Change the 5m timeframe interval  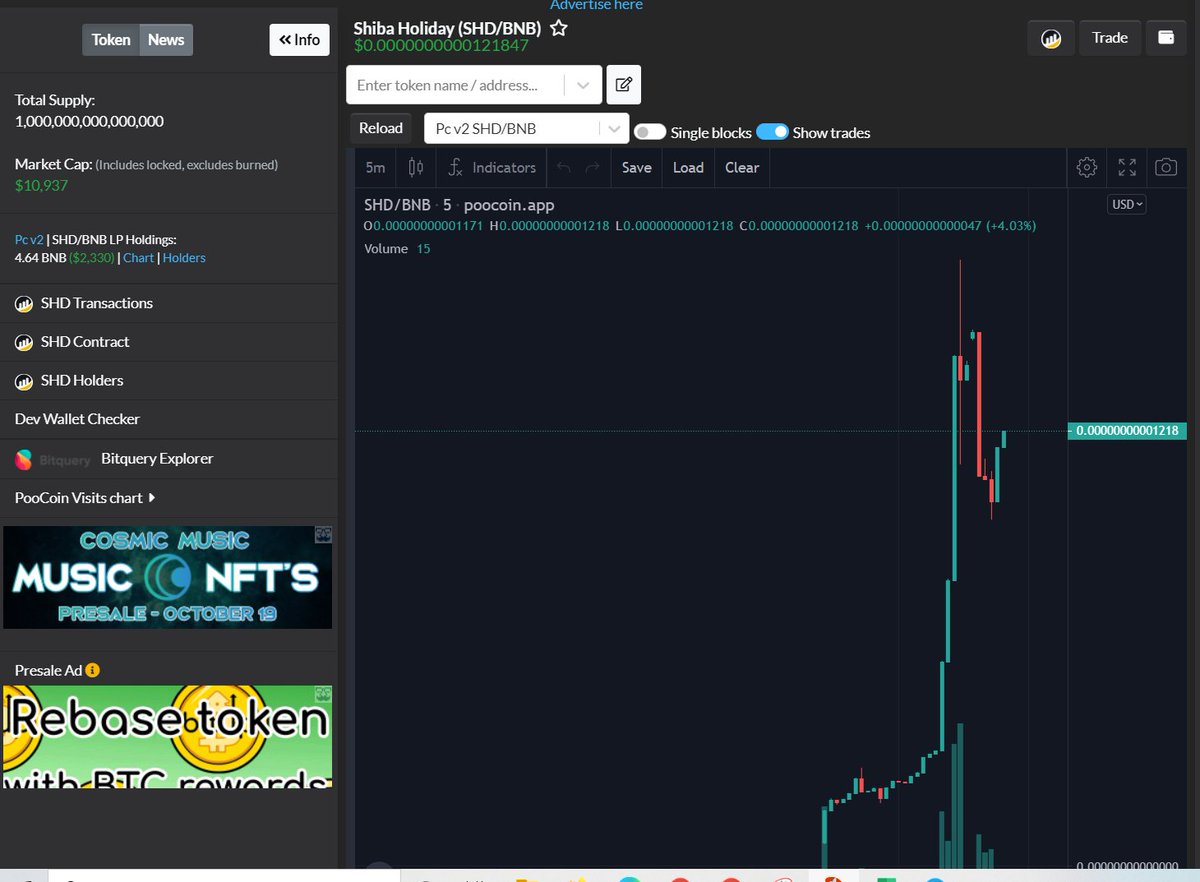point(376,167)
